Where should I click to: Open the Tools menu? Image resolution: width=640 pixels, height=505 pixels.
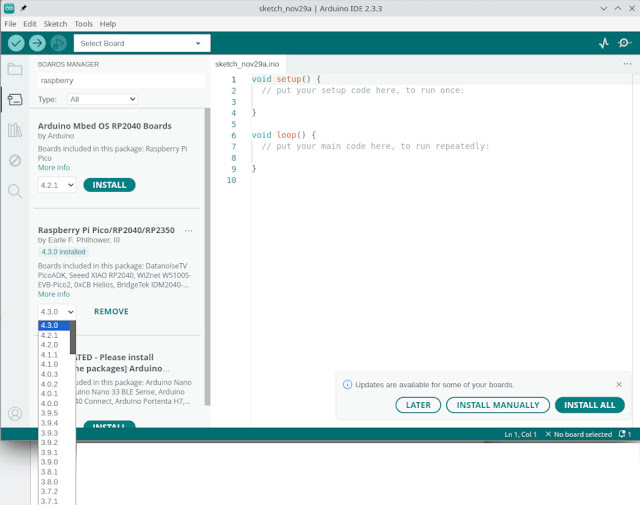[83, 24]
